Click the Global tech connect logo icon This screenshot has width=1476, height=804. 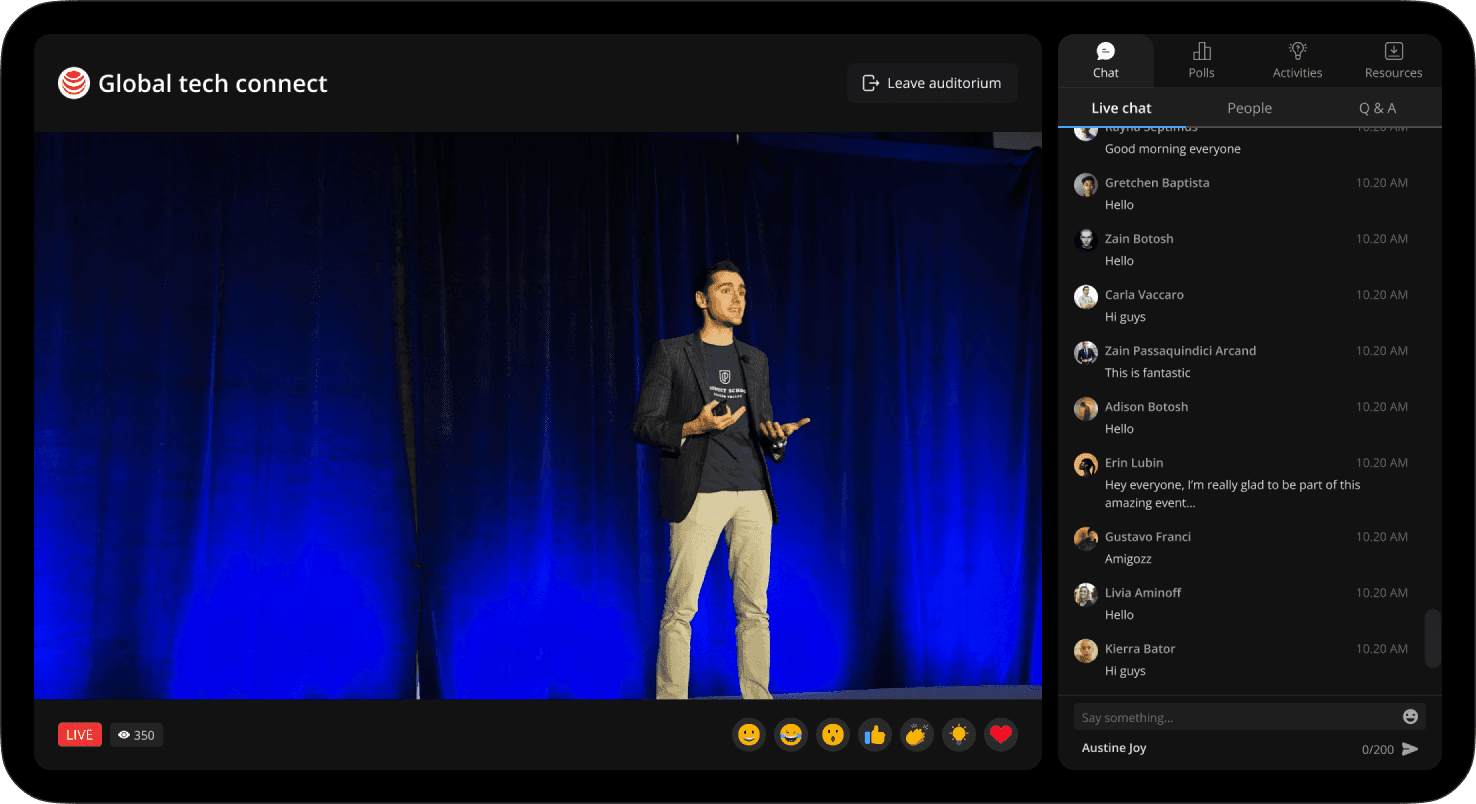74,83
